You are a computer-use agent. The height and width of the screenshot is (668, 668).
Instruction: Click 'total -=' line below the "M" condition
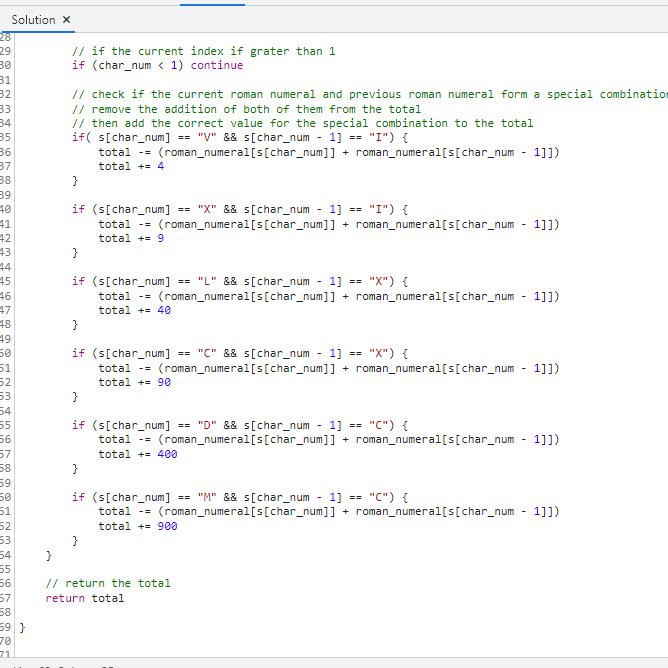(x=329, y=512)
